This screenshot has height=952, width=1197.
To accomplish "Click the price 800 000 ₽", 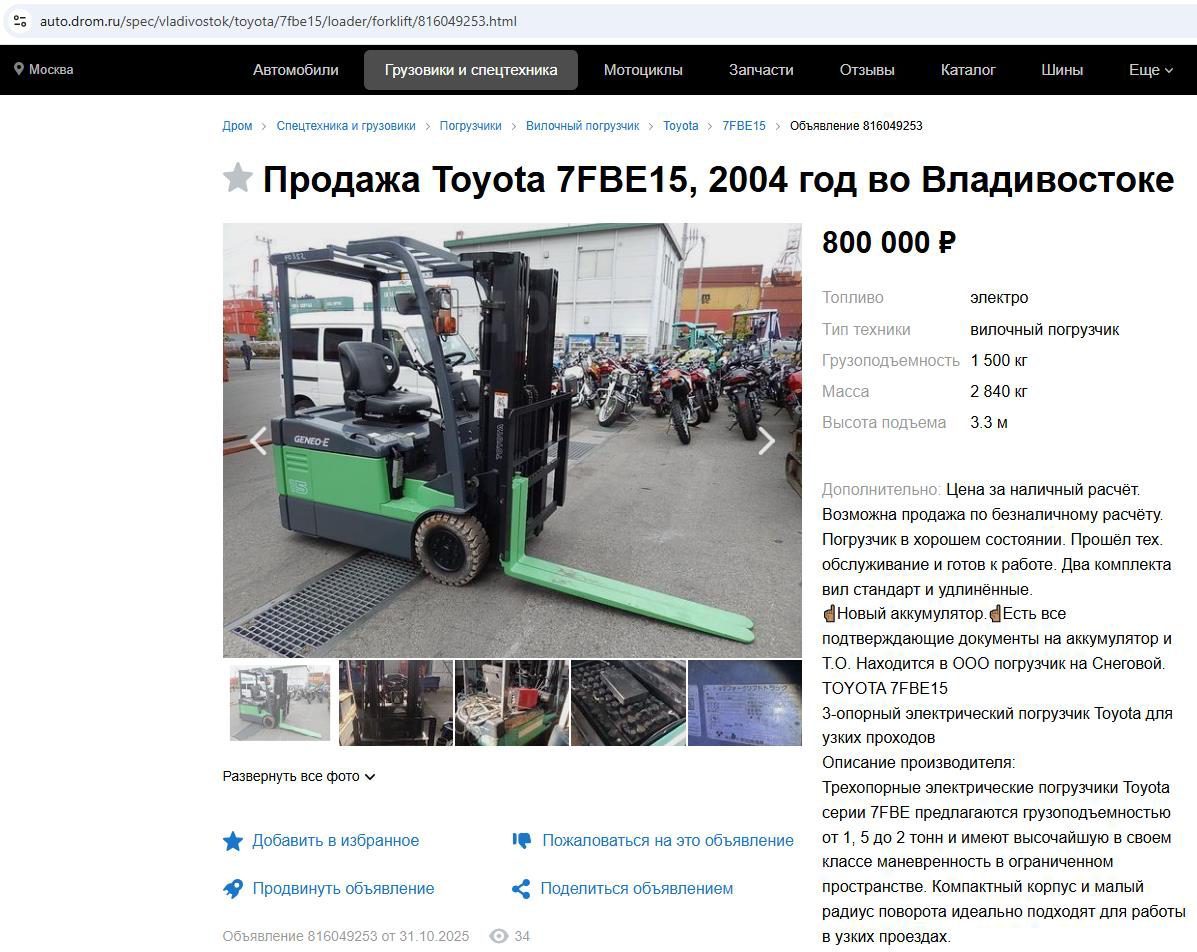I will tap(889, 243).
